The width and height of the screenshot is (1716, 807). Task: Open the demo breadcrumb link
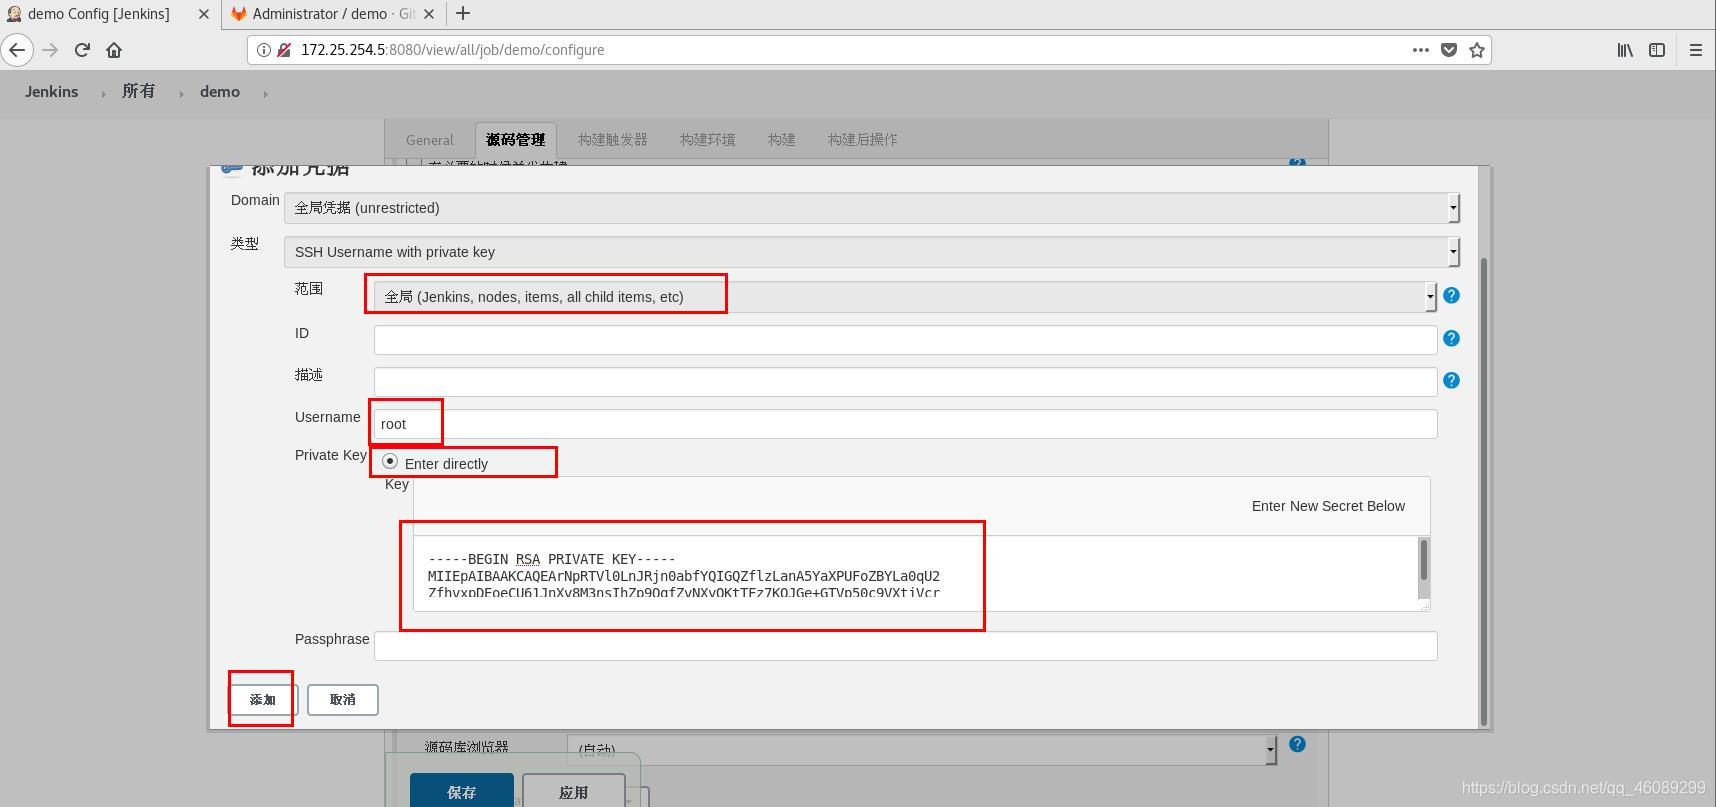[x=220, y=92]
